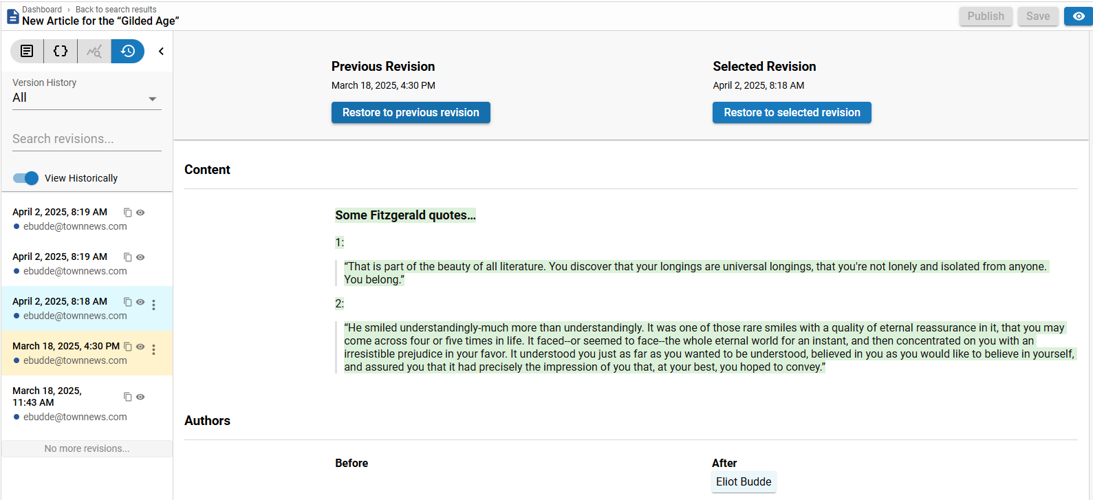Screen dimensions: 1093x500
Task: Copy the first April 2, 8:19 AM revision
Action: click(127, 213)
